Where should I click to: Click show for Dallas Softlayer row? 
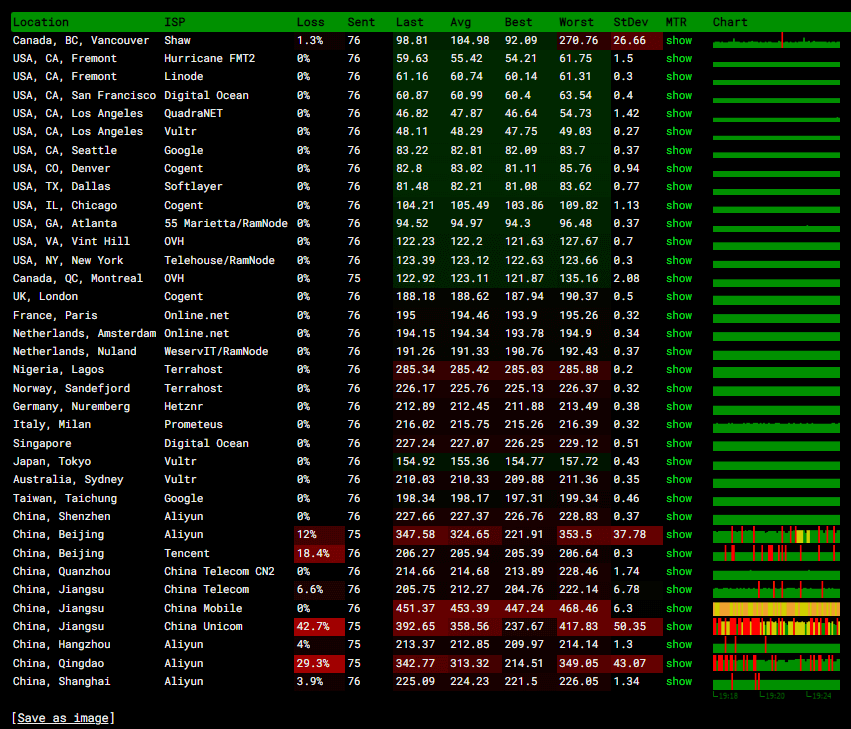[x=679, y=186]
